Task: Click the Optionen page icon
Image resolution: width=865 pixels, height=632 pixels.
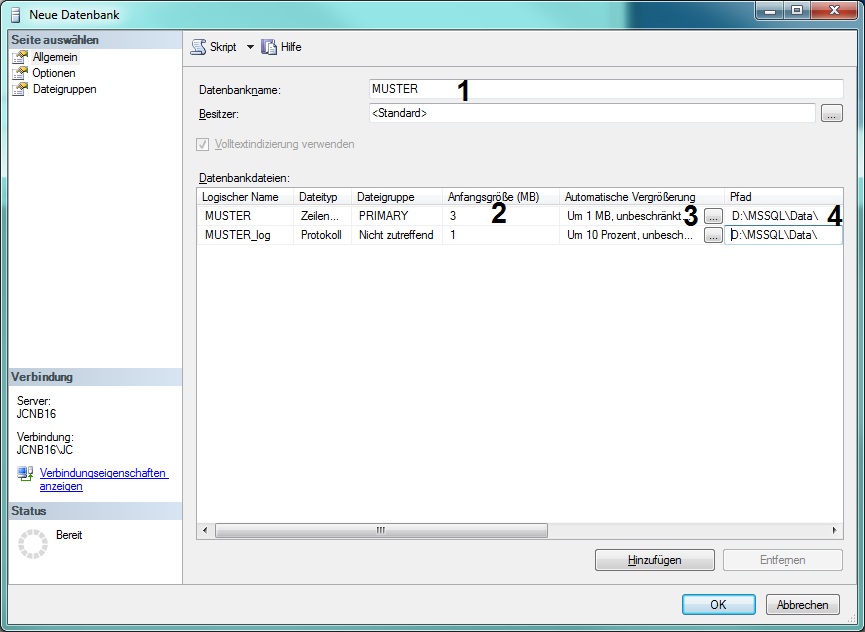Action: pyautogui.click(x=20, y=73)
